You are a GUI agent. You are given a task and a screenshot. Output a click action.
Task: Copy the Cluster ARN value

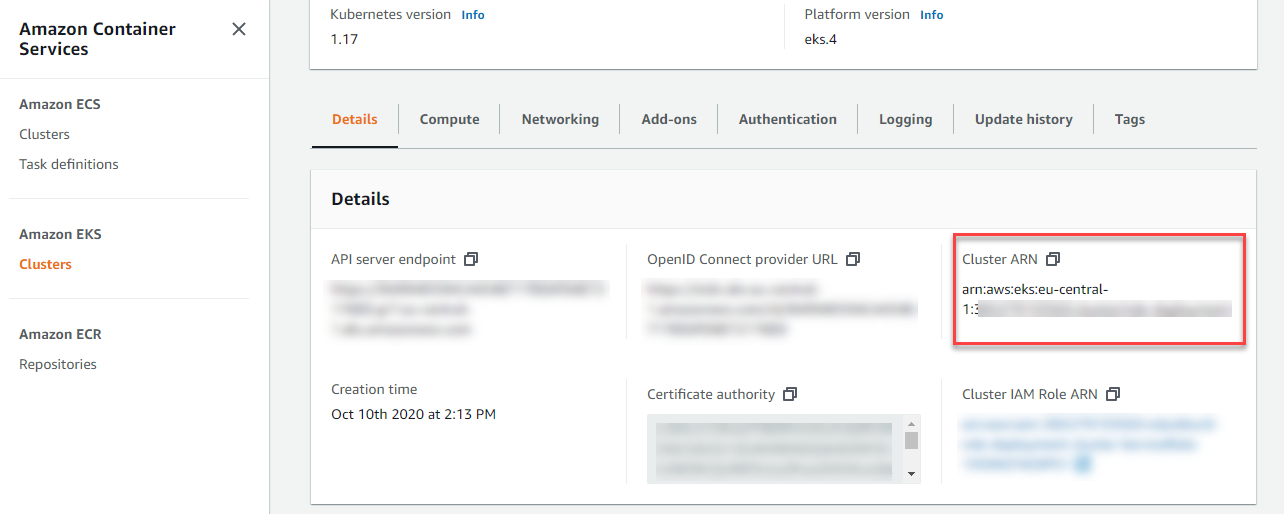click(1053, 259)
